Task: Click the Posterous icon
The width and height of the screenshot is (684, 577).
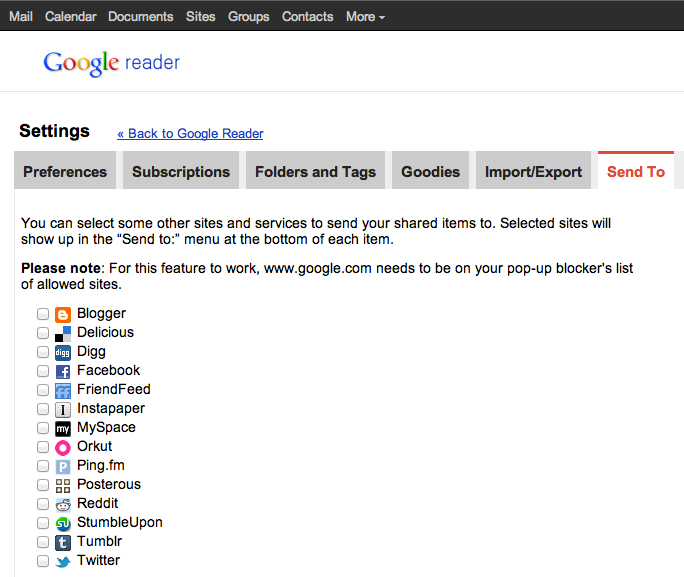Action: (63, 485)
